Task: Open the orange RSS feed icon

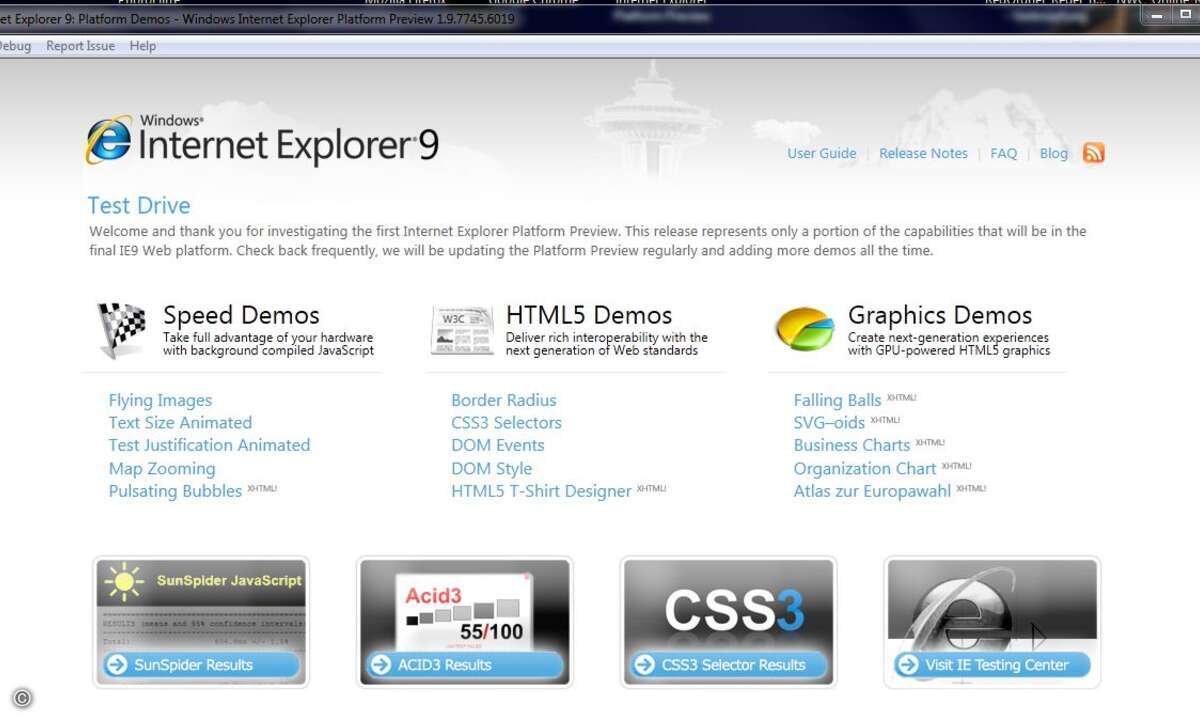Action: 1094,153
